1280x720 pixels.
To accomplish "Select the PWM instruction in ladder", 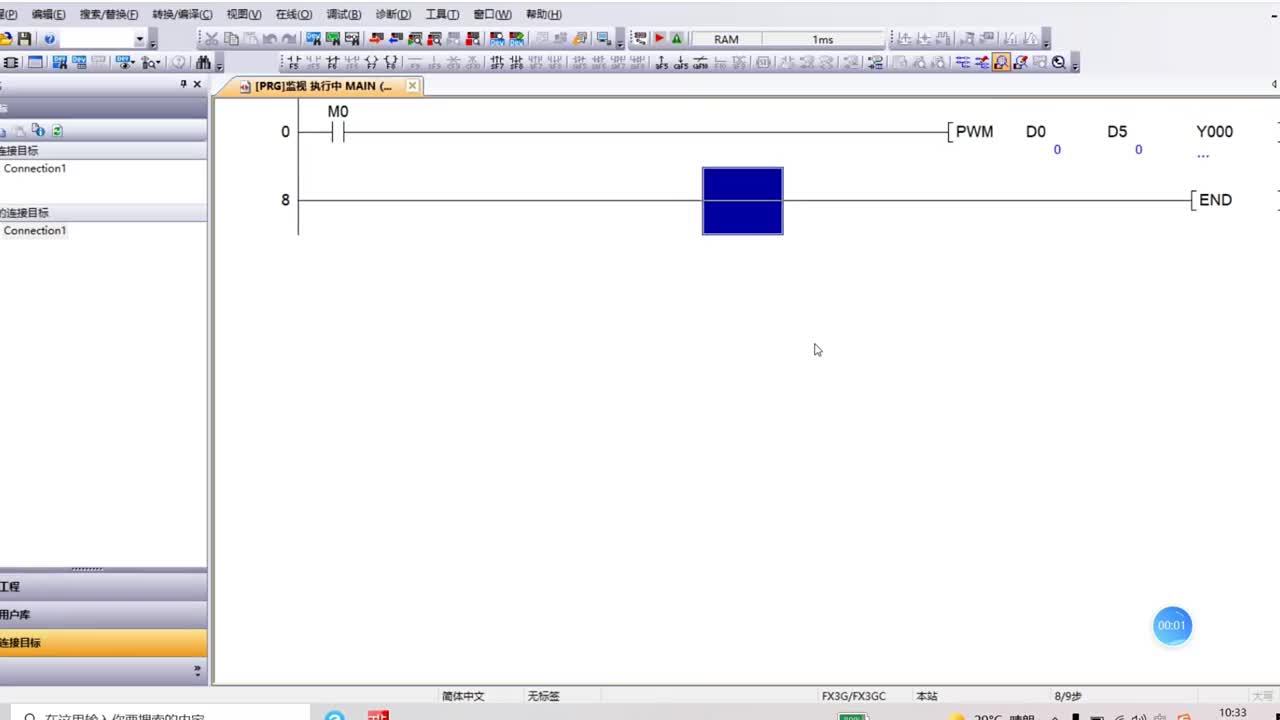I will (974, 131).
